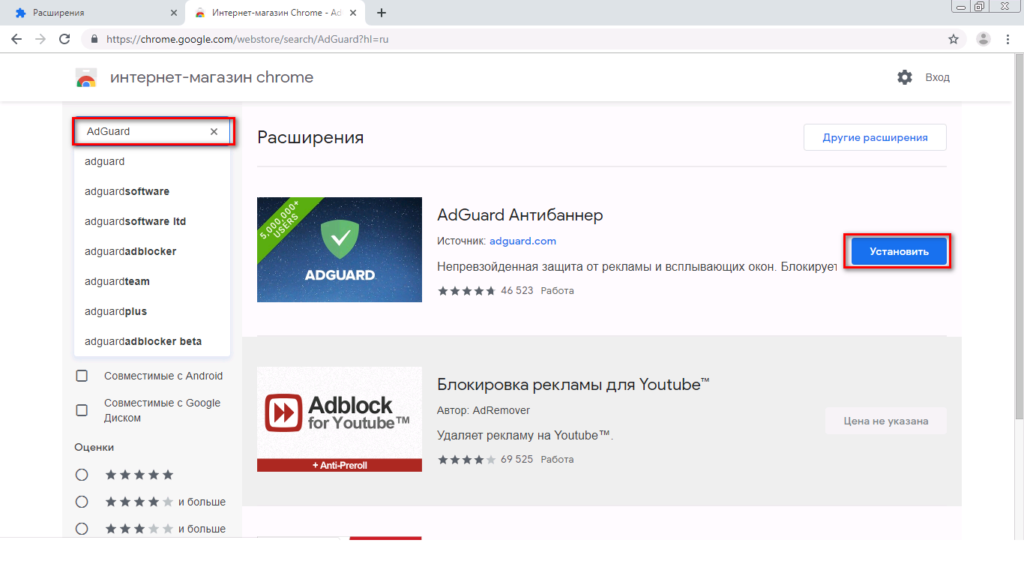1024x576 pixels.
Task: Click the Adblock rating count 69 525
Action: [x=517, y=460]
